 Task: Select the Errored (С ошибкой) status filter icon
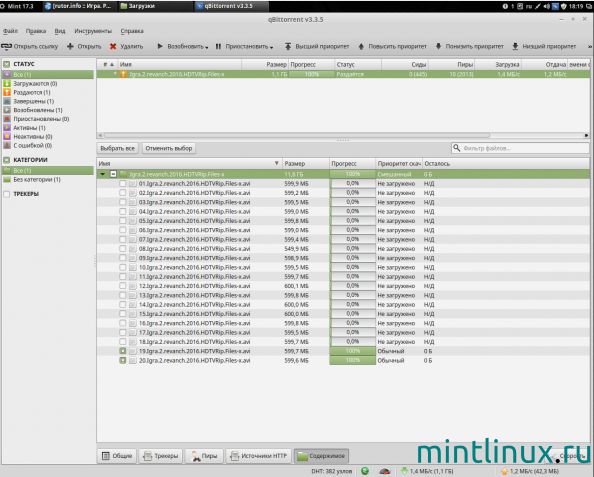click(7, 145)
